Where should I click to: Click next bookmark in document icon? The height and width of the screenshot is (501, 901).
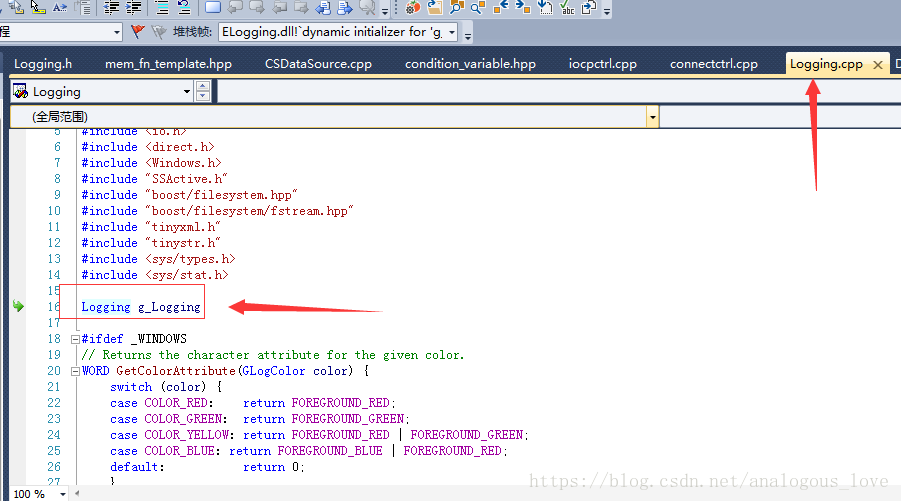coord(345,7)
